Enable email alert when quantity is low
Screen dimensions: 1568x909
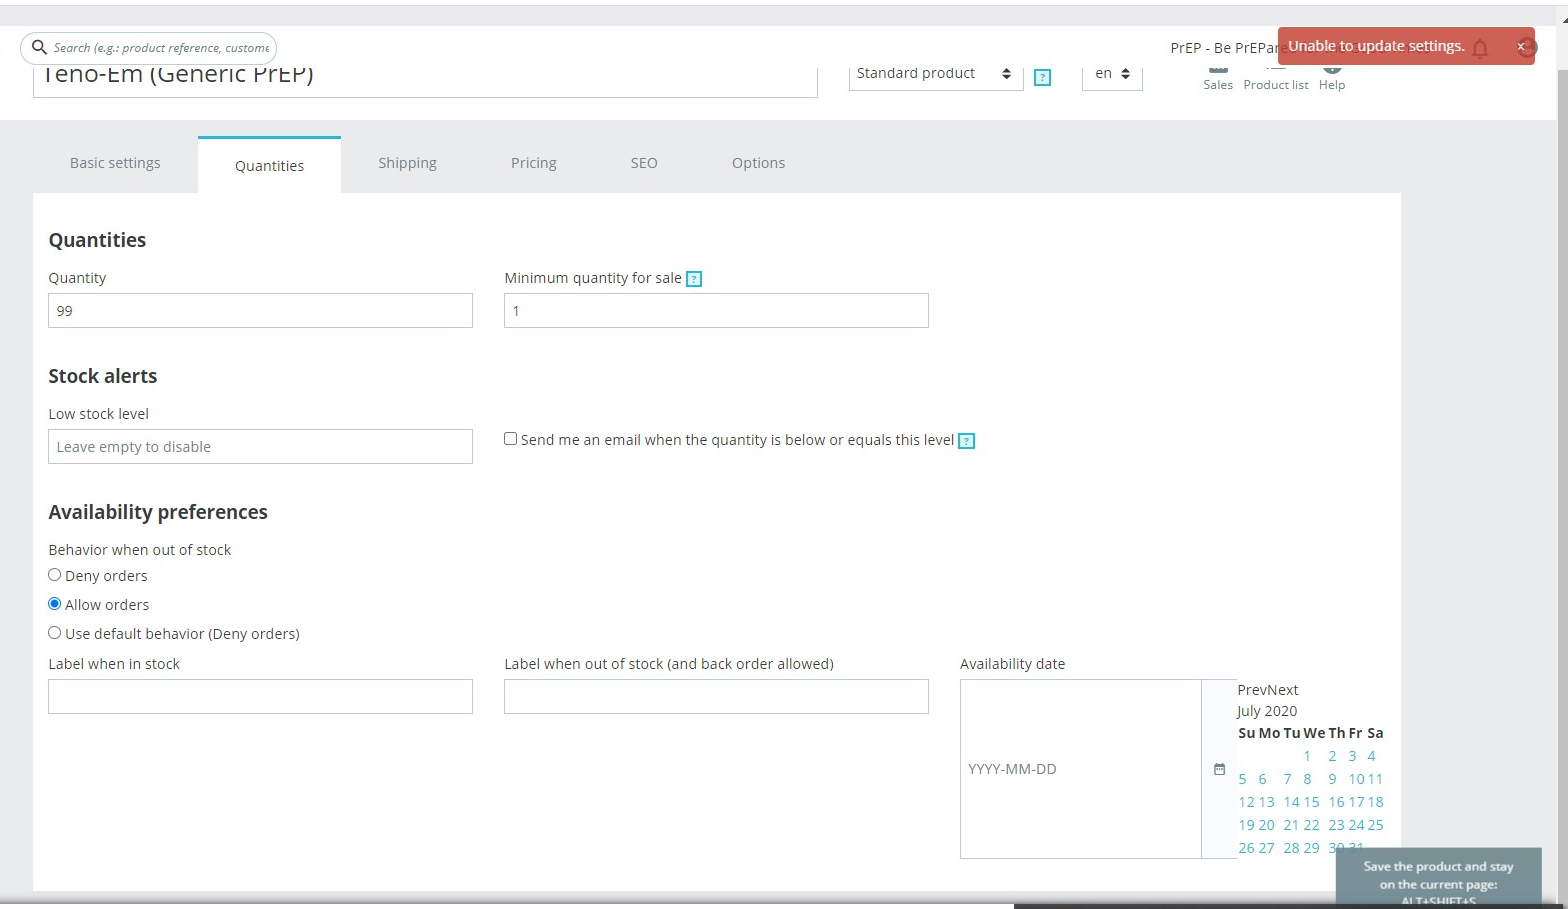click(x=510, y=439)
